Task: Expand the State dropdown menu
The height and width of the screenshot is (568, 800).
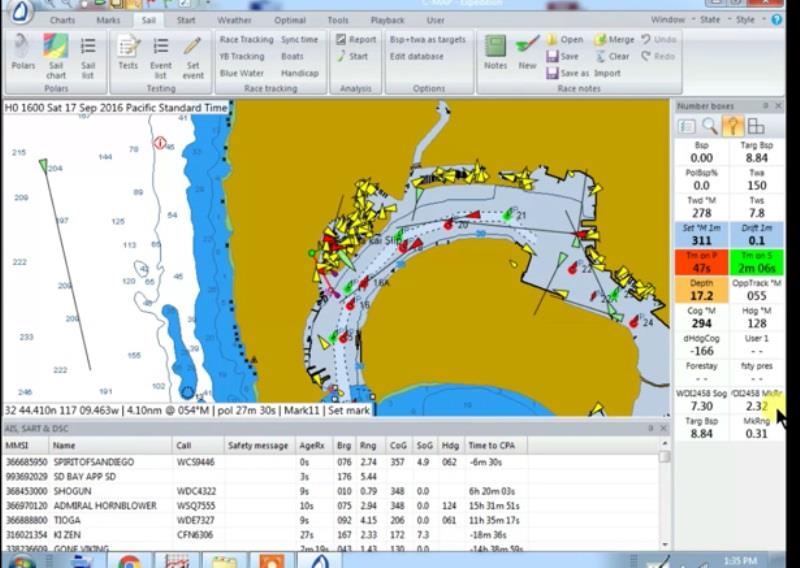Action: coord(714,20)
